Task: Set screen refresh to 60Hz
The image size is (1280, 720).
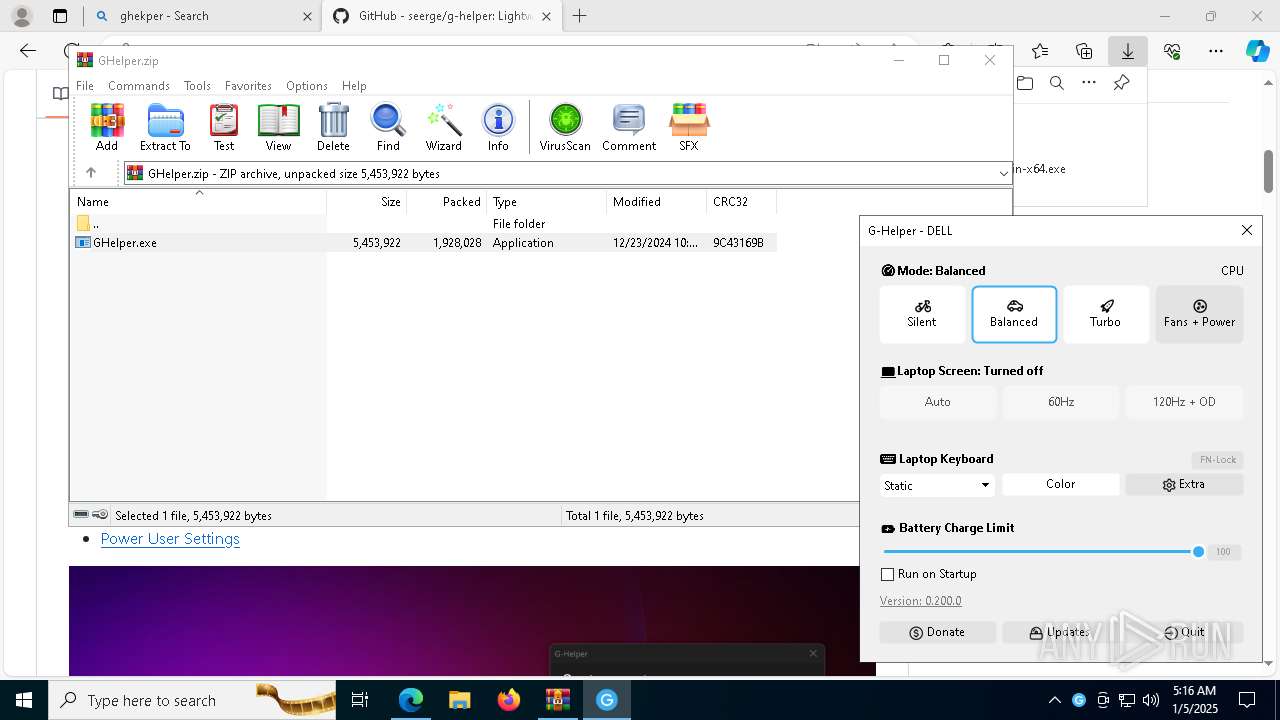Action: tap(1061, 402)
